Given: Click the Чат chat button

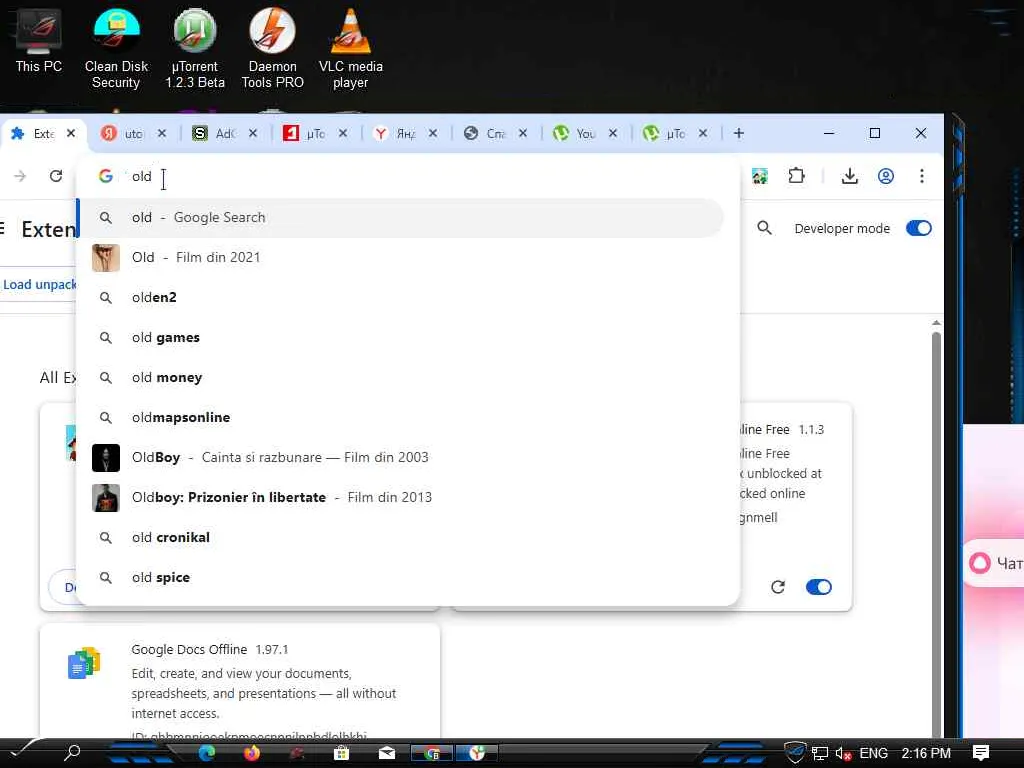Looking at the screenshot, I should tap(995, 563).
